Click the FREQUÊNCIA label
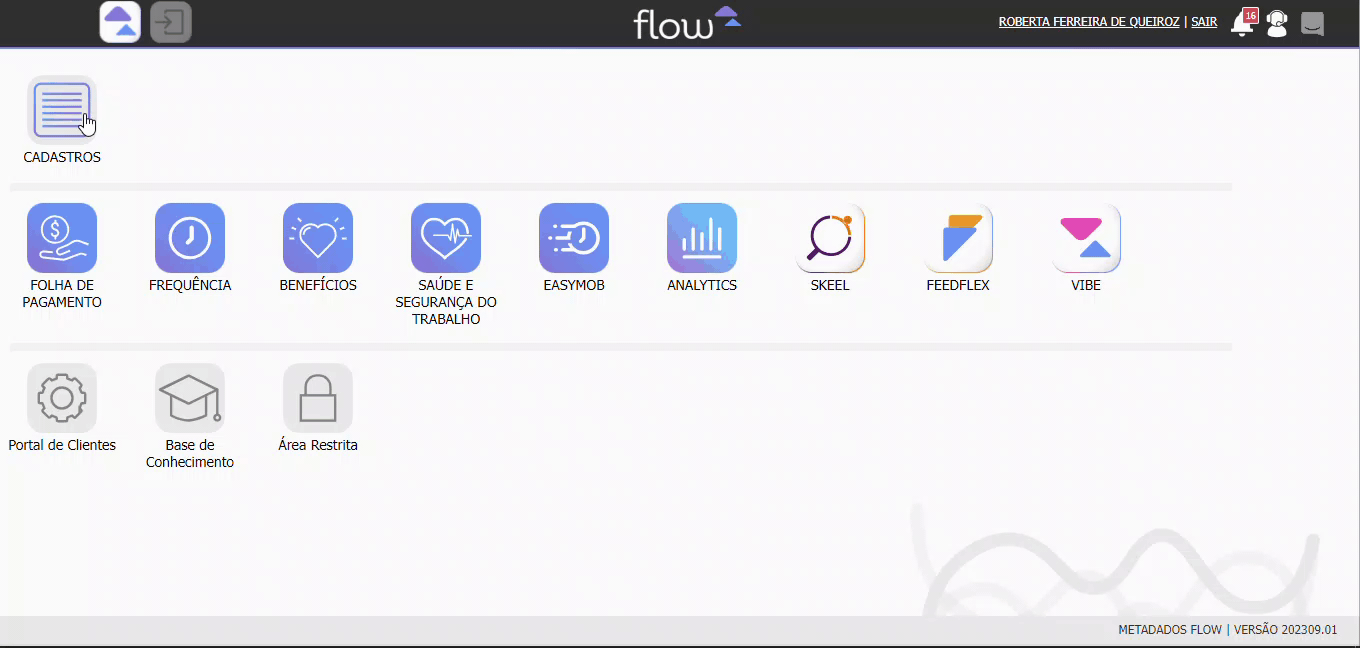 [x=190, y=285]
